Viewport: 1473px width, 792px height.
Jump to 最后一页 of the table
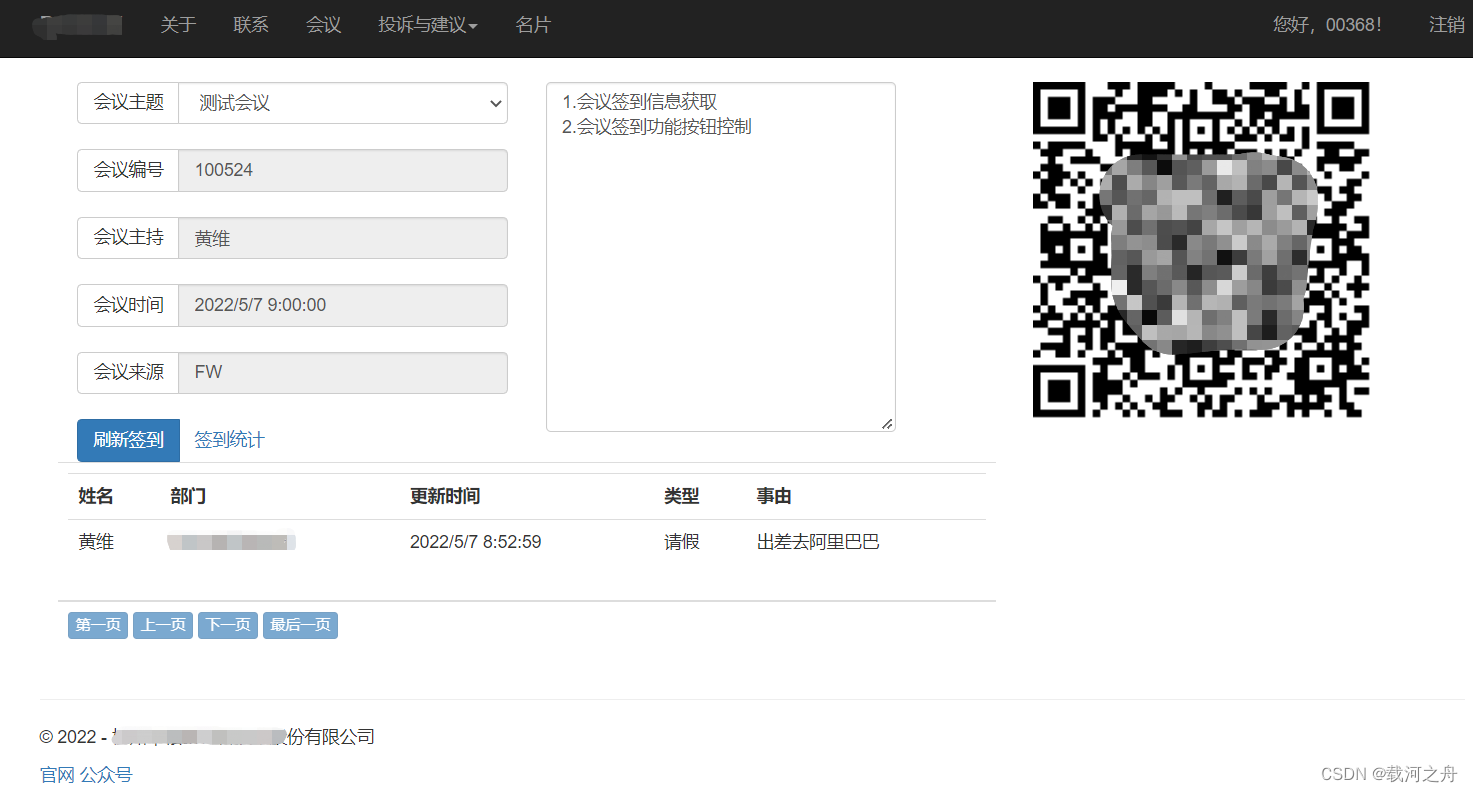(300, 625)
